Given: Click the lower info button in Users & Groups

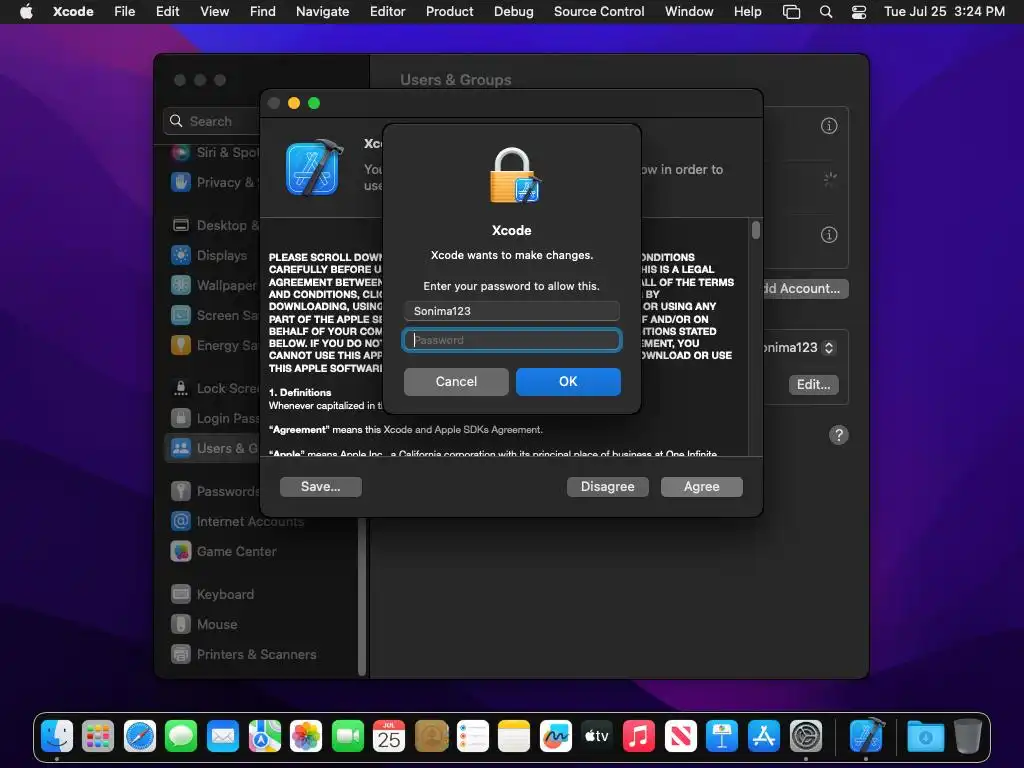Looking at the screenshot, I should click(829, 234).
